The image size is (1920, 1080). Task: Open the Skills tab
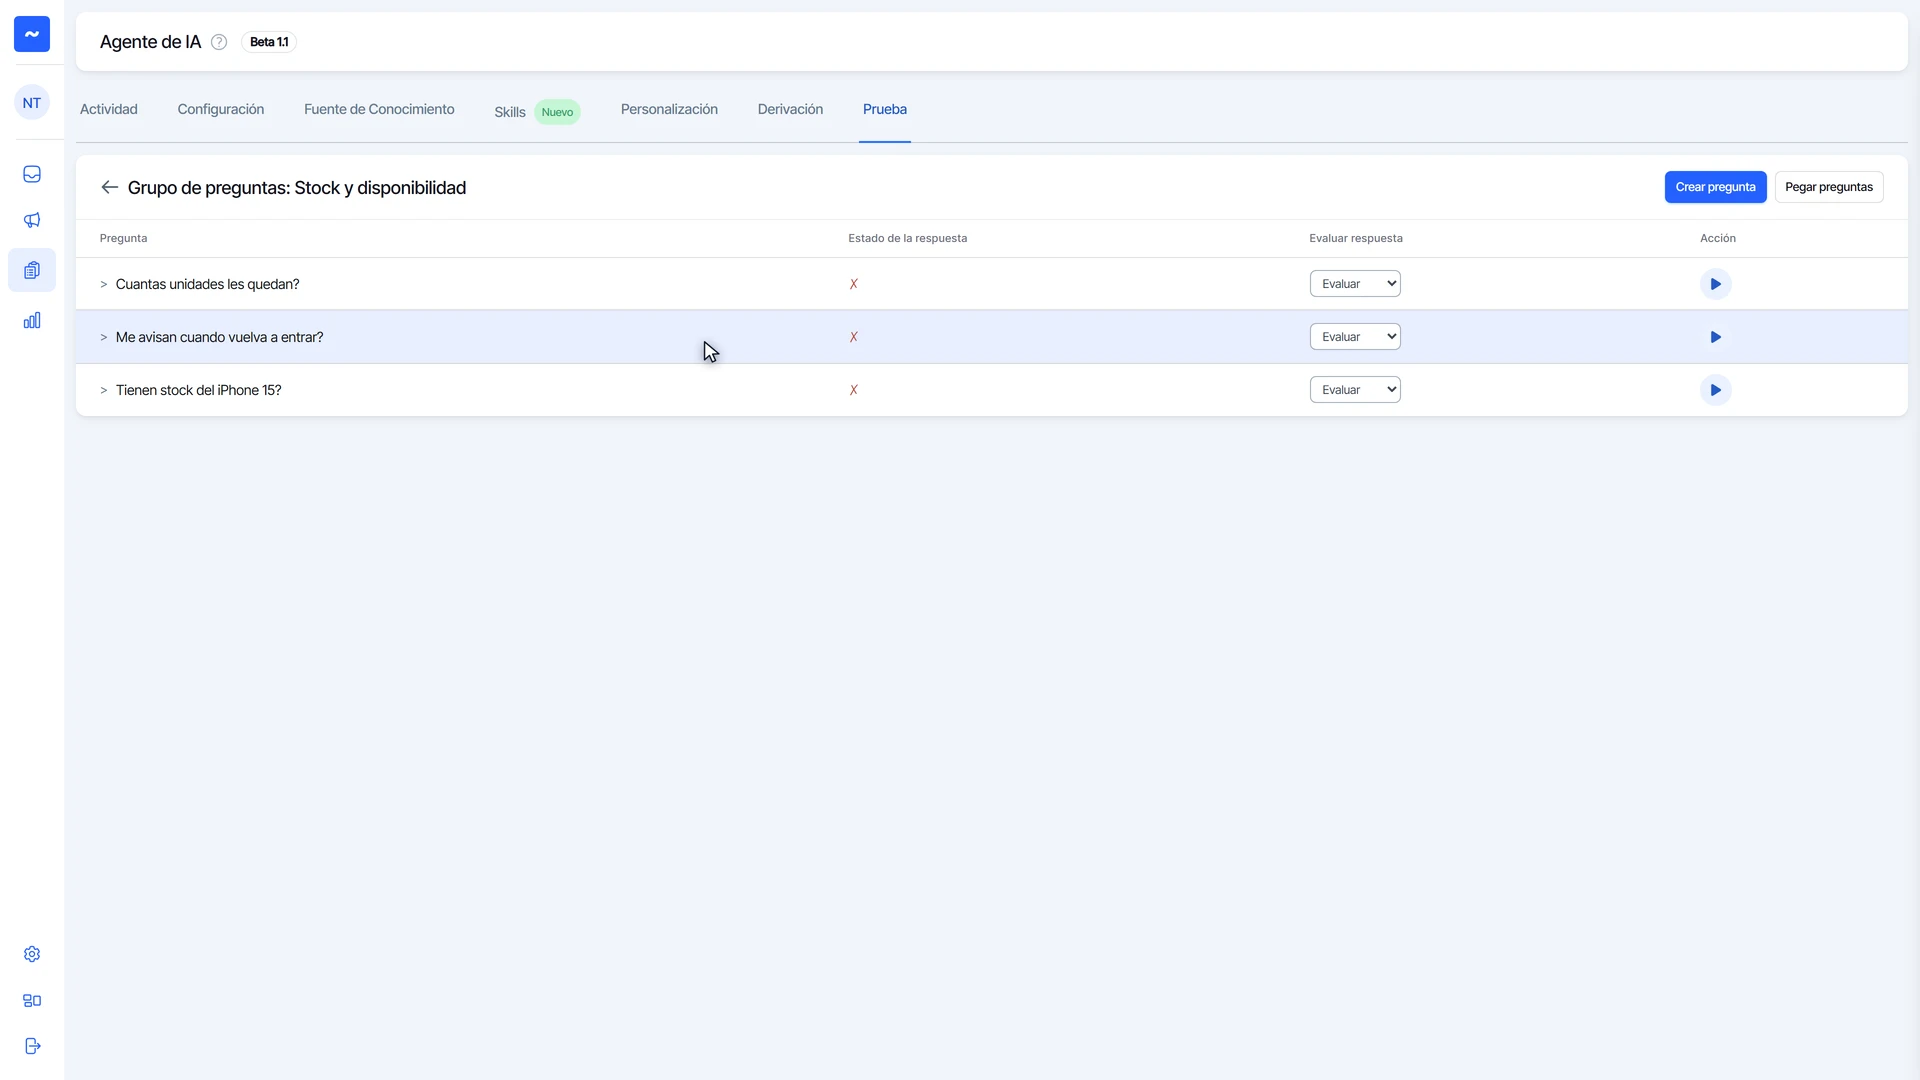510,112
